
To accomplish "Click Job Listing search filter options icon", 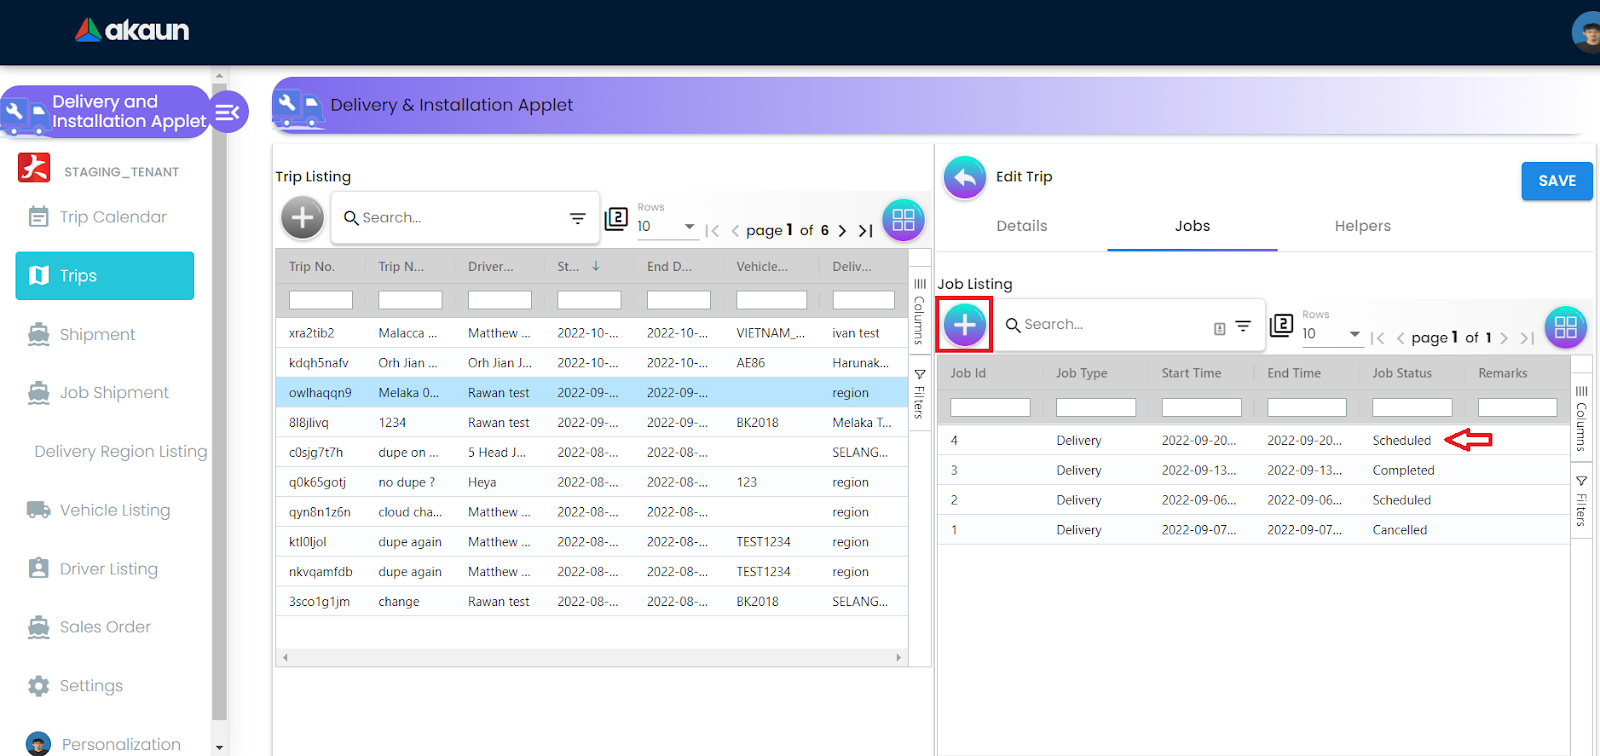I will pyautogui.click(x=1243, y=326).
